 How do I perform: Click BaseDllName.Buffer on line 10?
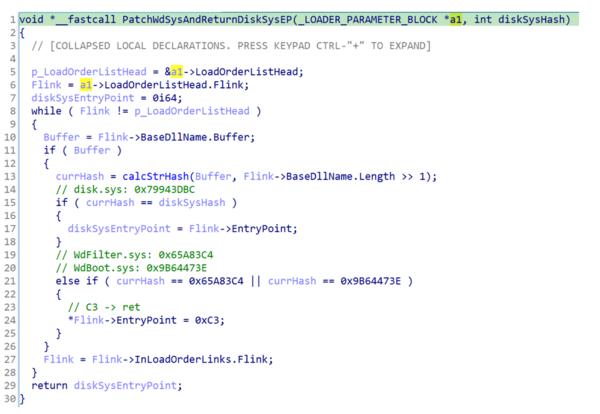pyautogui.click(x=195, y=137)
